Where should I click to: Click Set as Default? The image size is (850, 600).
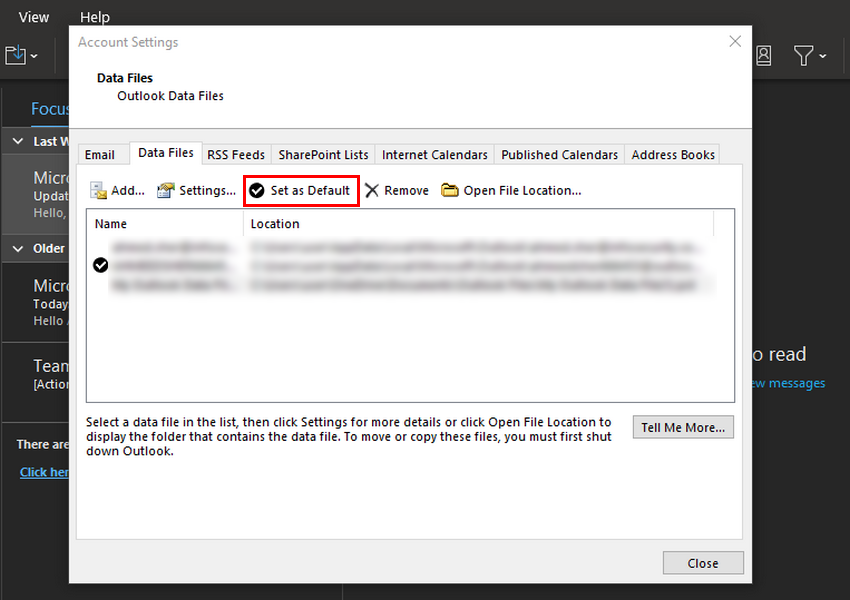click(301, 190)
